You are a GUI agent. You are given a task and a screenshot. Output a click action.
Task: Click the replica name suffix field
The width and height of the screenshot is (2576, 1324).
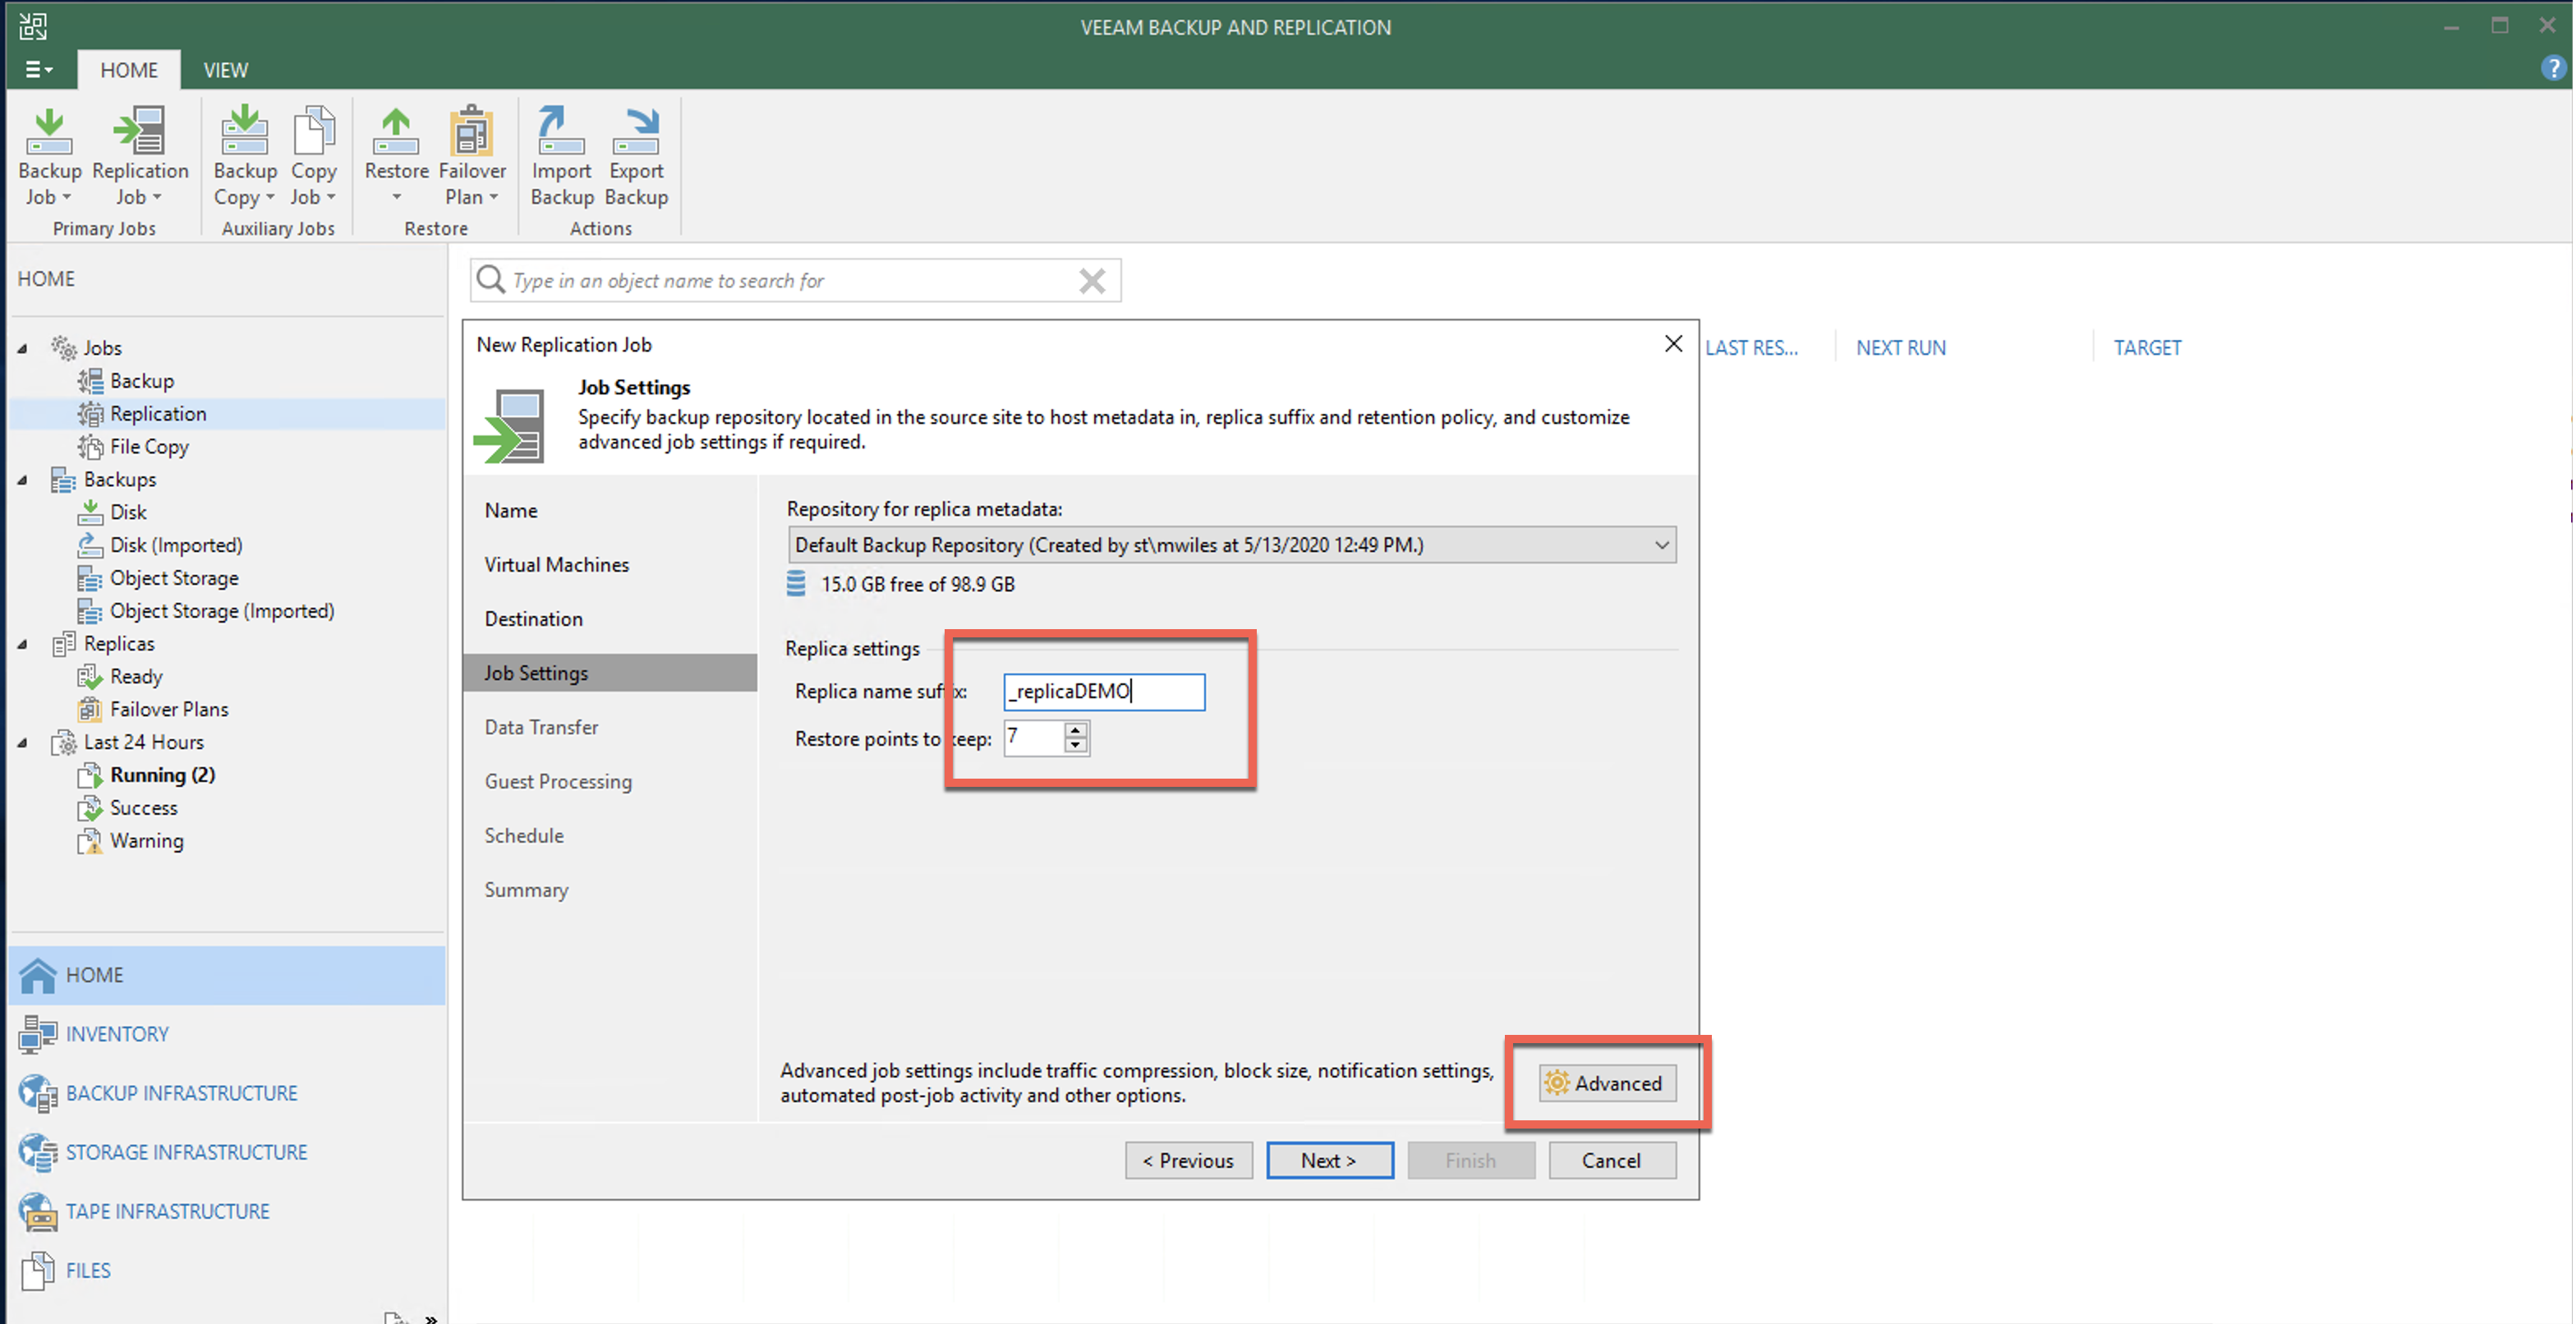pos(1103,691)
